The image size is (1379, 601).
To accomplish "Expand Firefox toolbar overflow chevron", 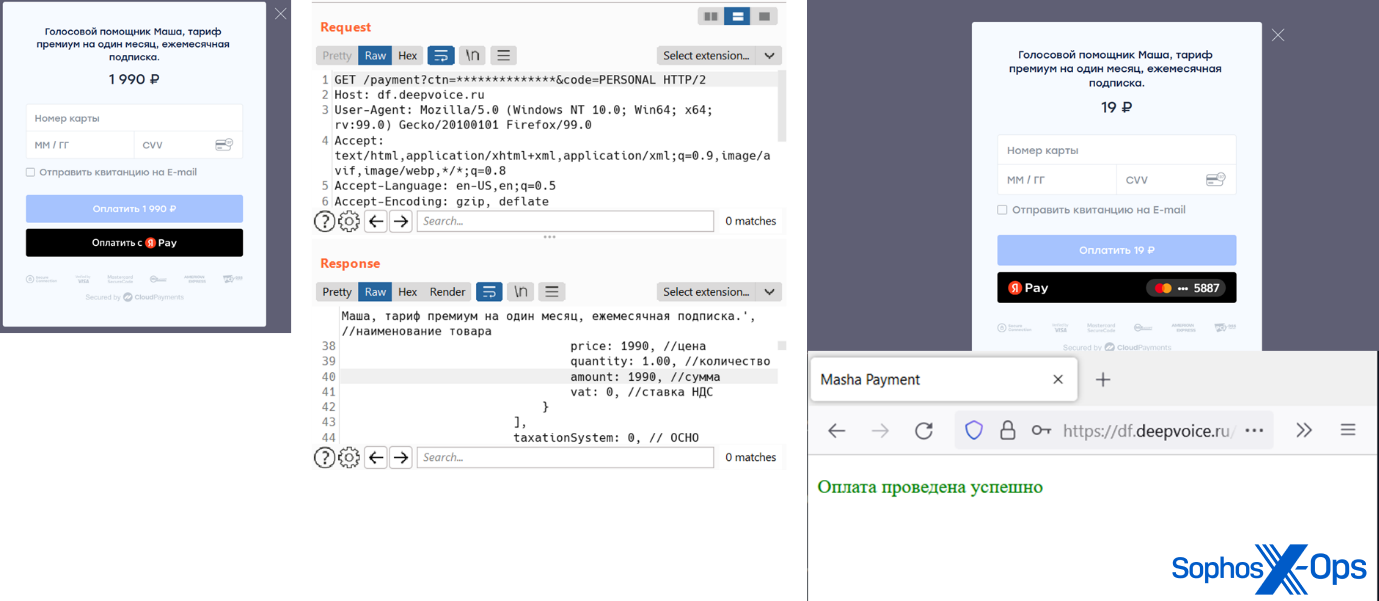I will [1304, 430].
